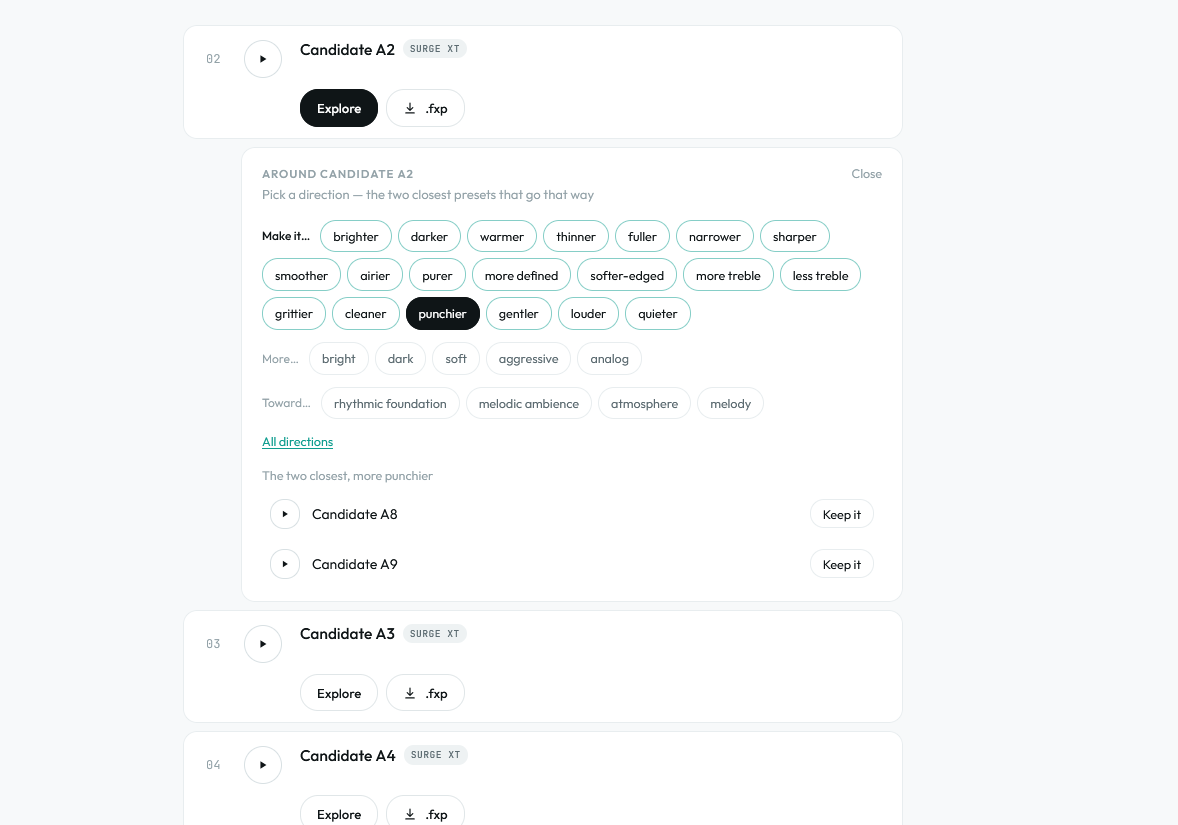Play Candidate A9 preview
The image size is (1178, 825).
coord(285,564)
